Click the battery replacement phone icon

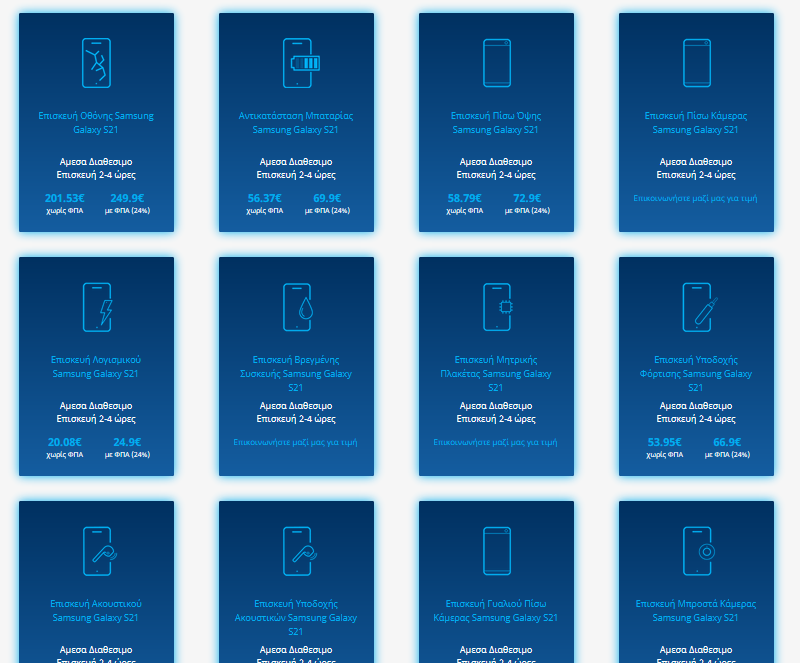coord(301,63)
